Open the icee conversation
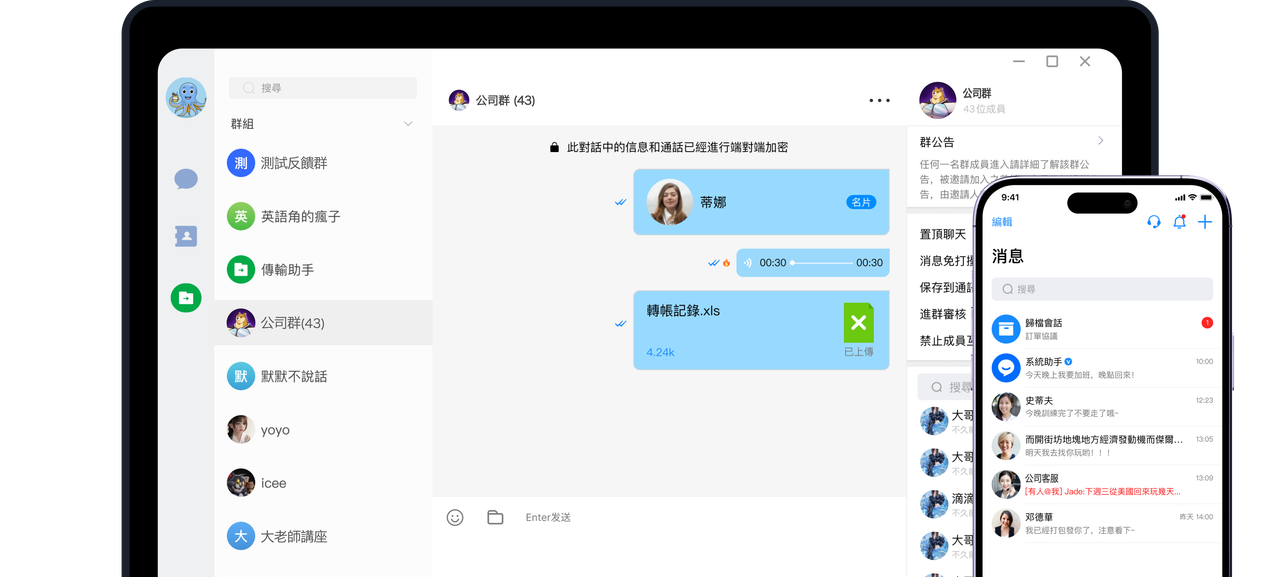Screen dimensions: 1280x577 (323, 483)
